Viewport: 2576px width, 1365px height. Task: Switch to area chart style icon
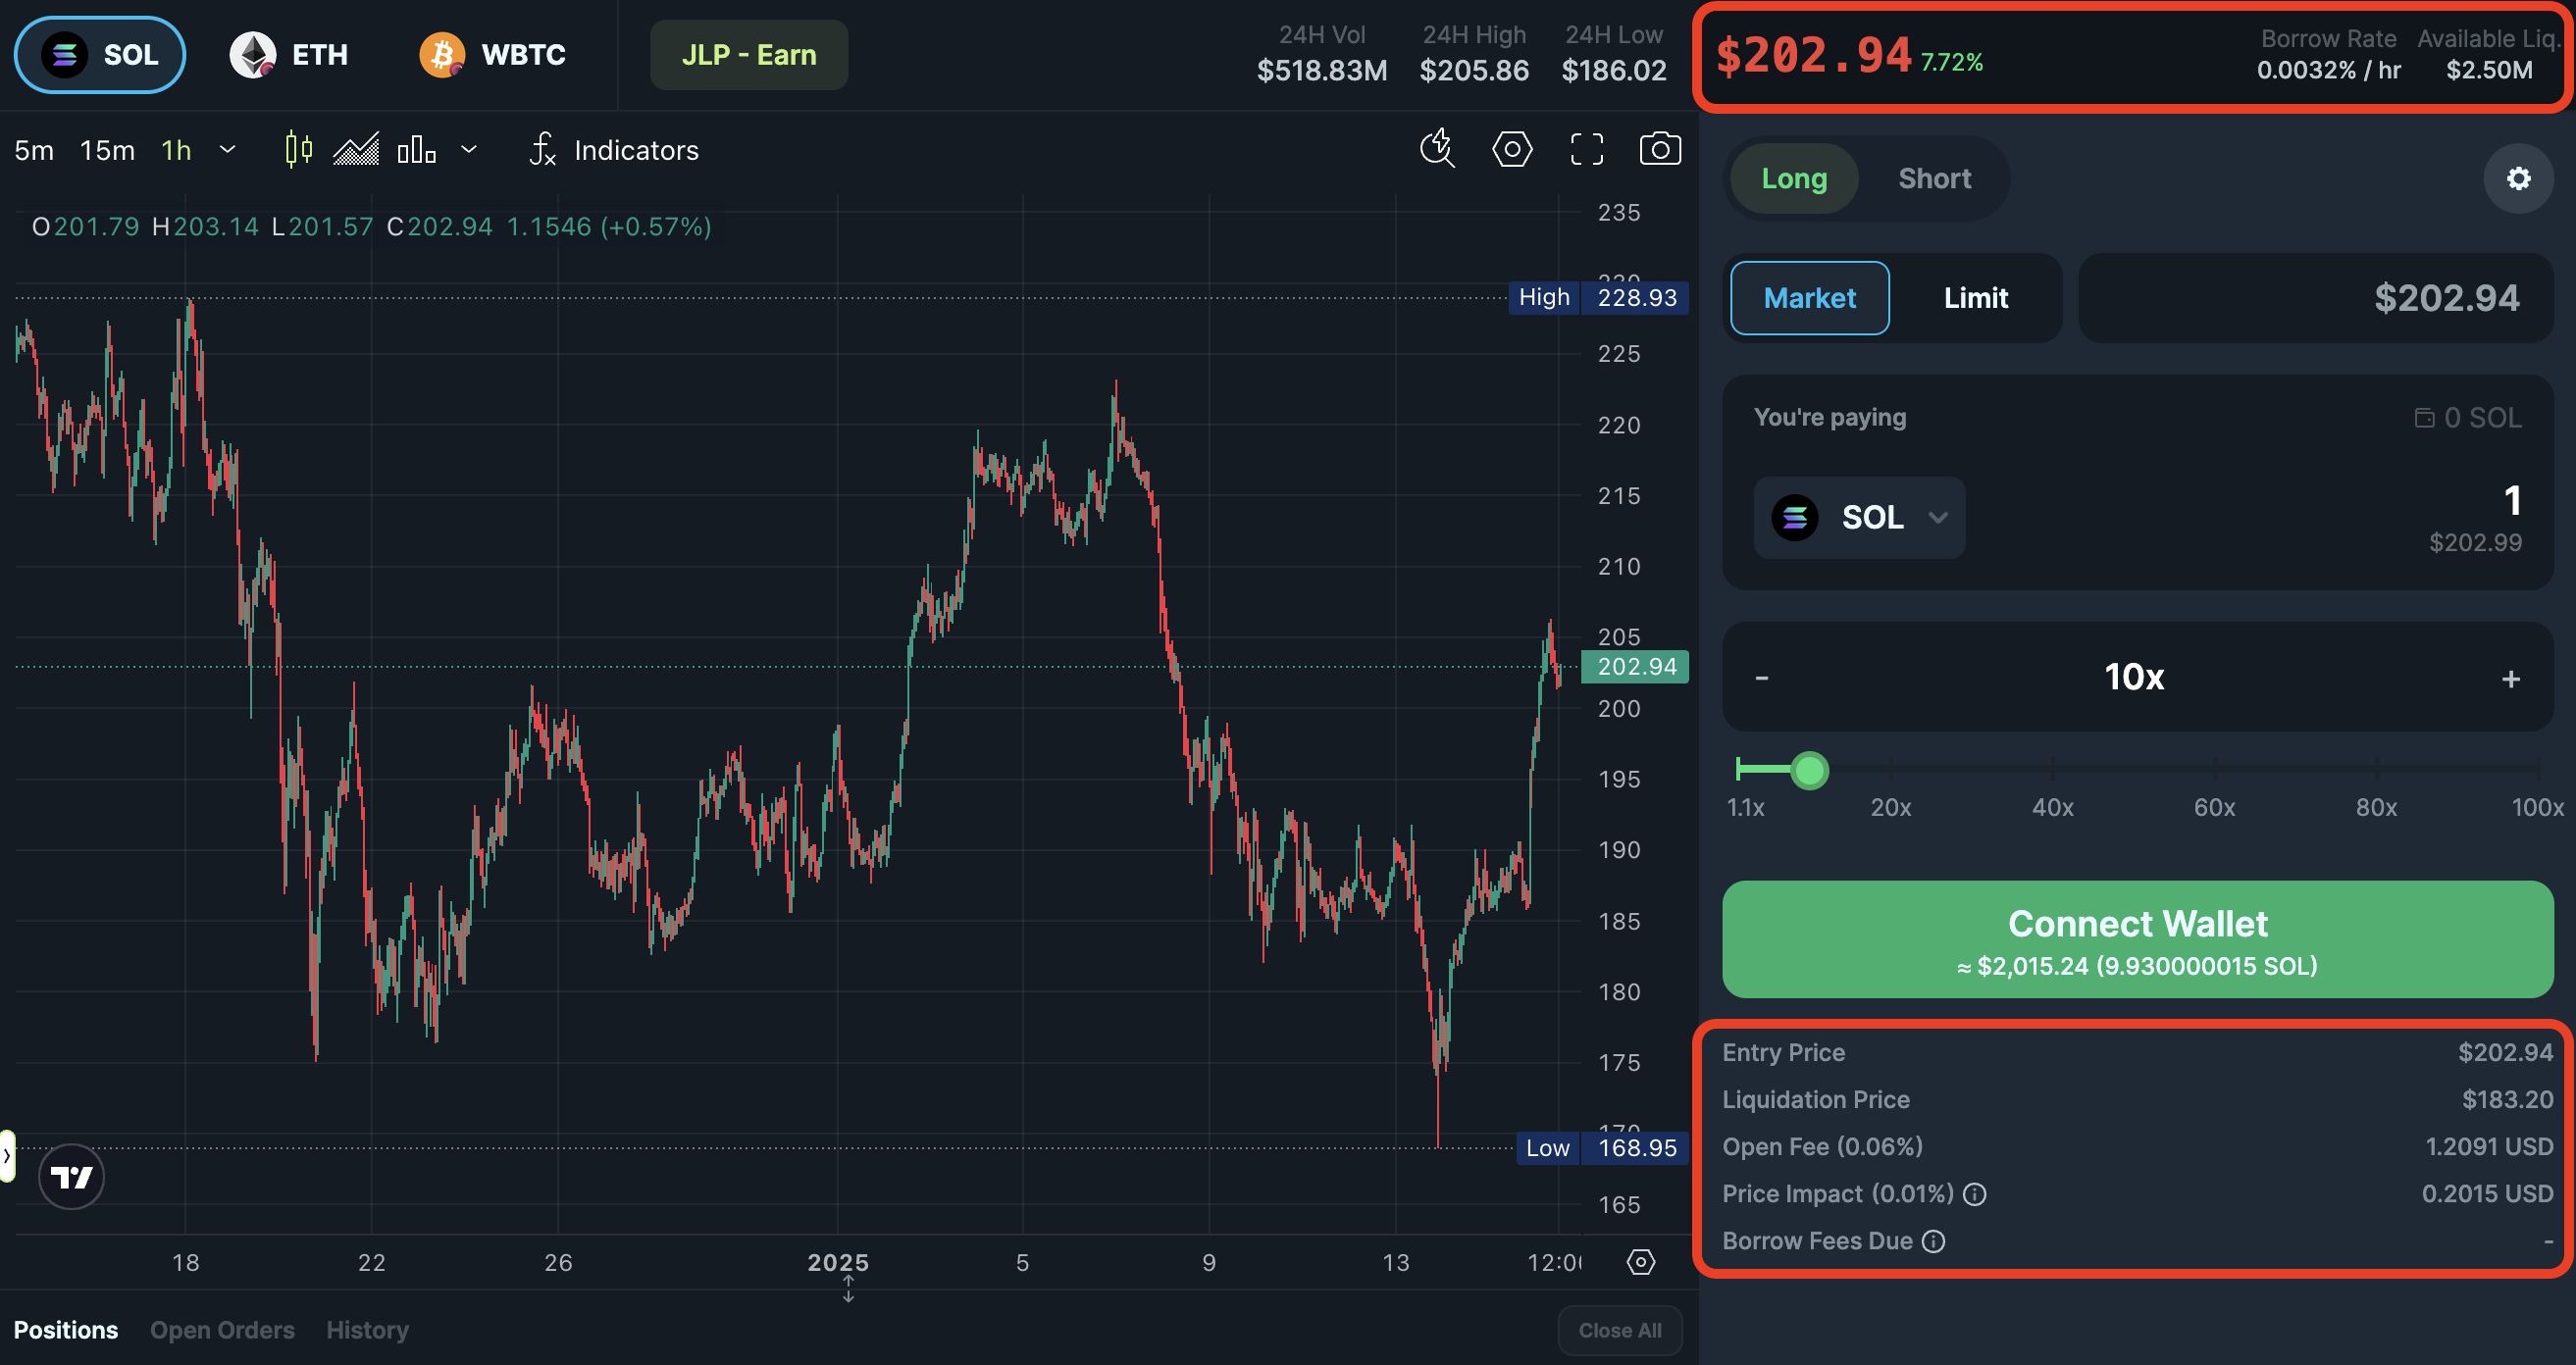(356, 150)
